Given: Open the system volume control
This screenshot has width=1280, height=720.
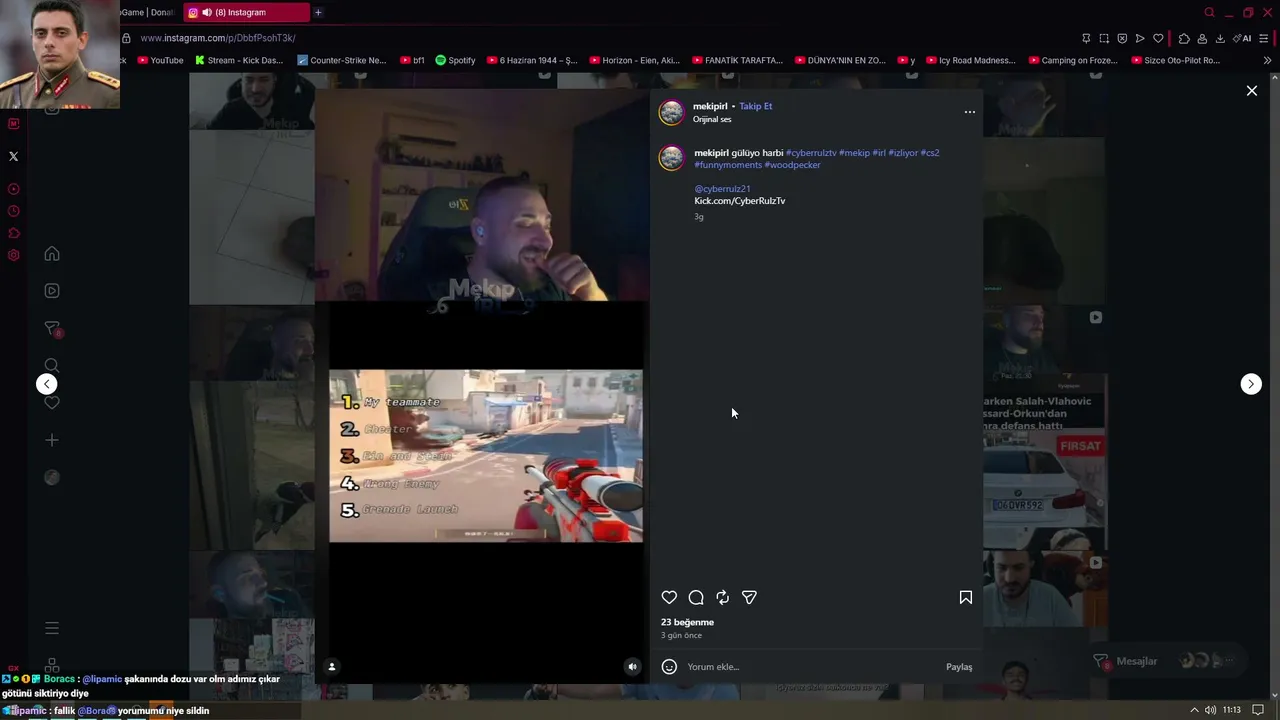Looking at the screenshot, I should click(x=1210, y=710).
